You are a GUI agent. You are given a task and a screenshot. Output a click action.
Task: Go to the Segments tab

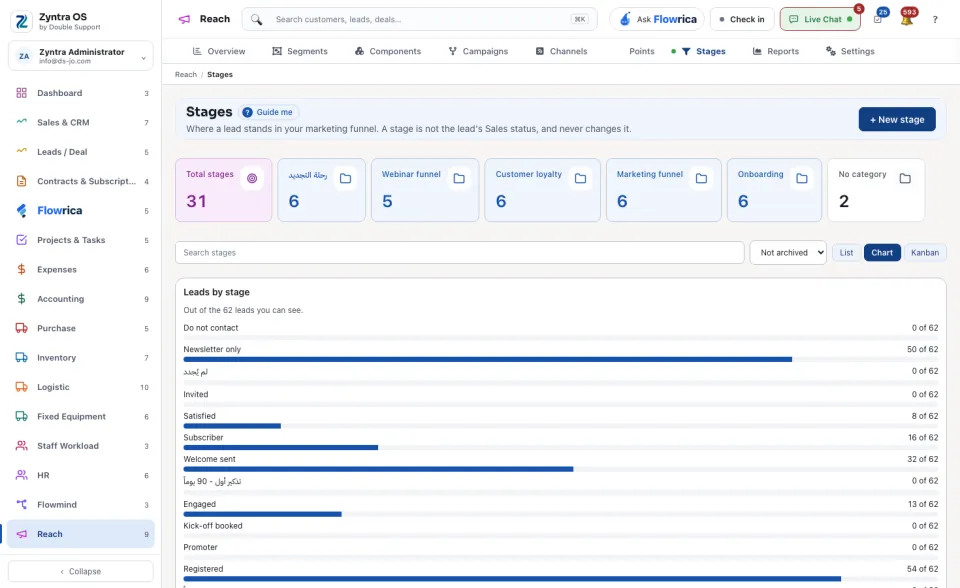[300, 51]
